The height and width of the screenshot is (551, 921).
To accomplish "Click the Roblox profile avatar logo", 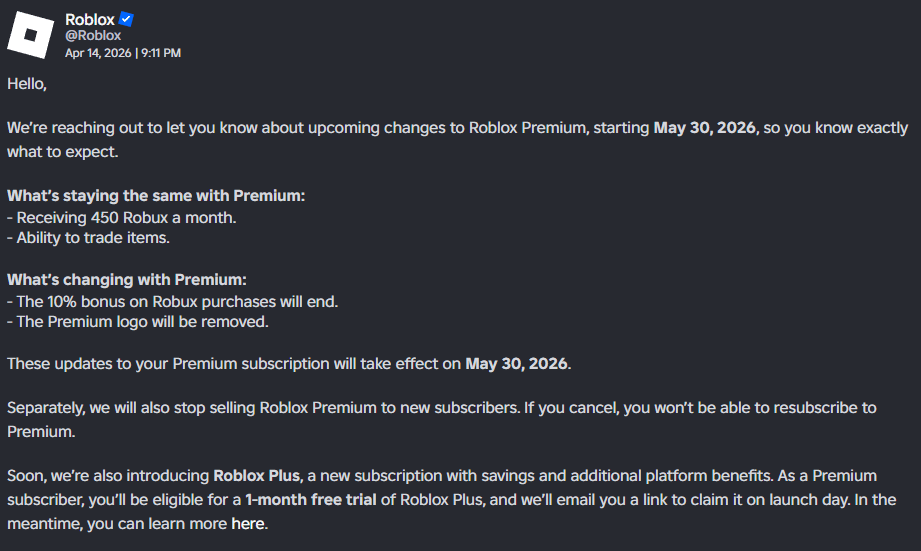I will click(x=31, y=35).
